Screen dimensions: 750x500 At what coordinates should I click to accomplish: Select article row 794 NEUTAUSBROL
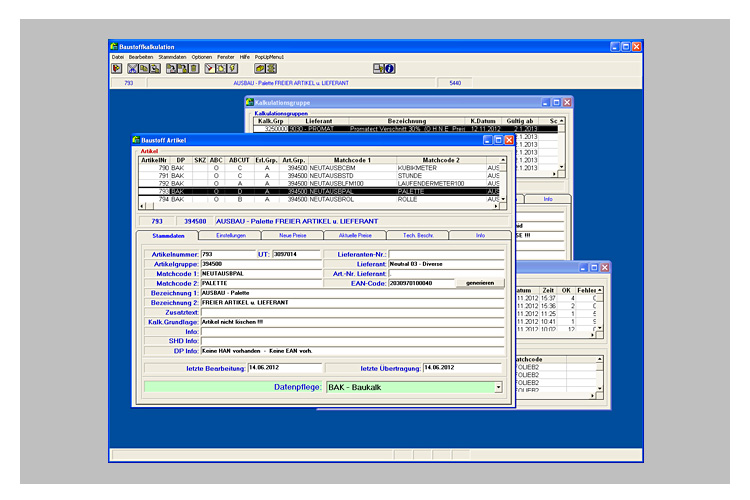tap(319, 199)
